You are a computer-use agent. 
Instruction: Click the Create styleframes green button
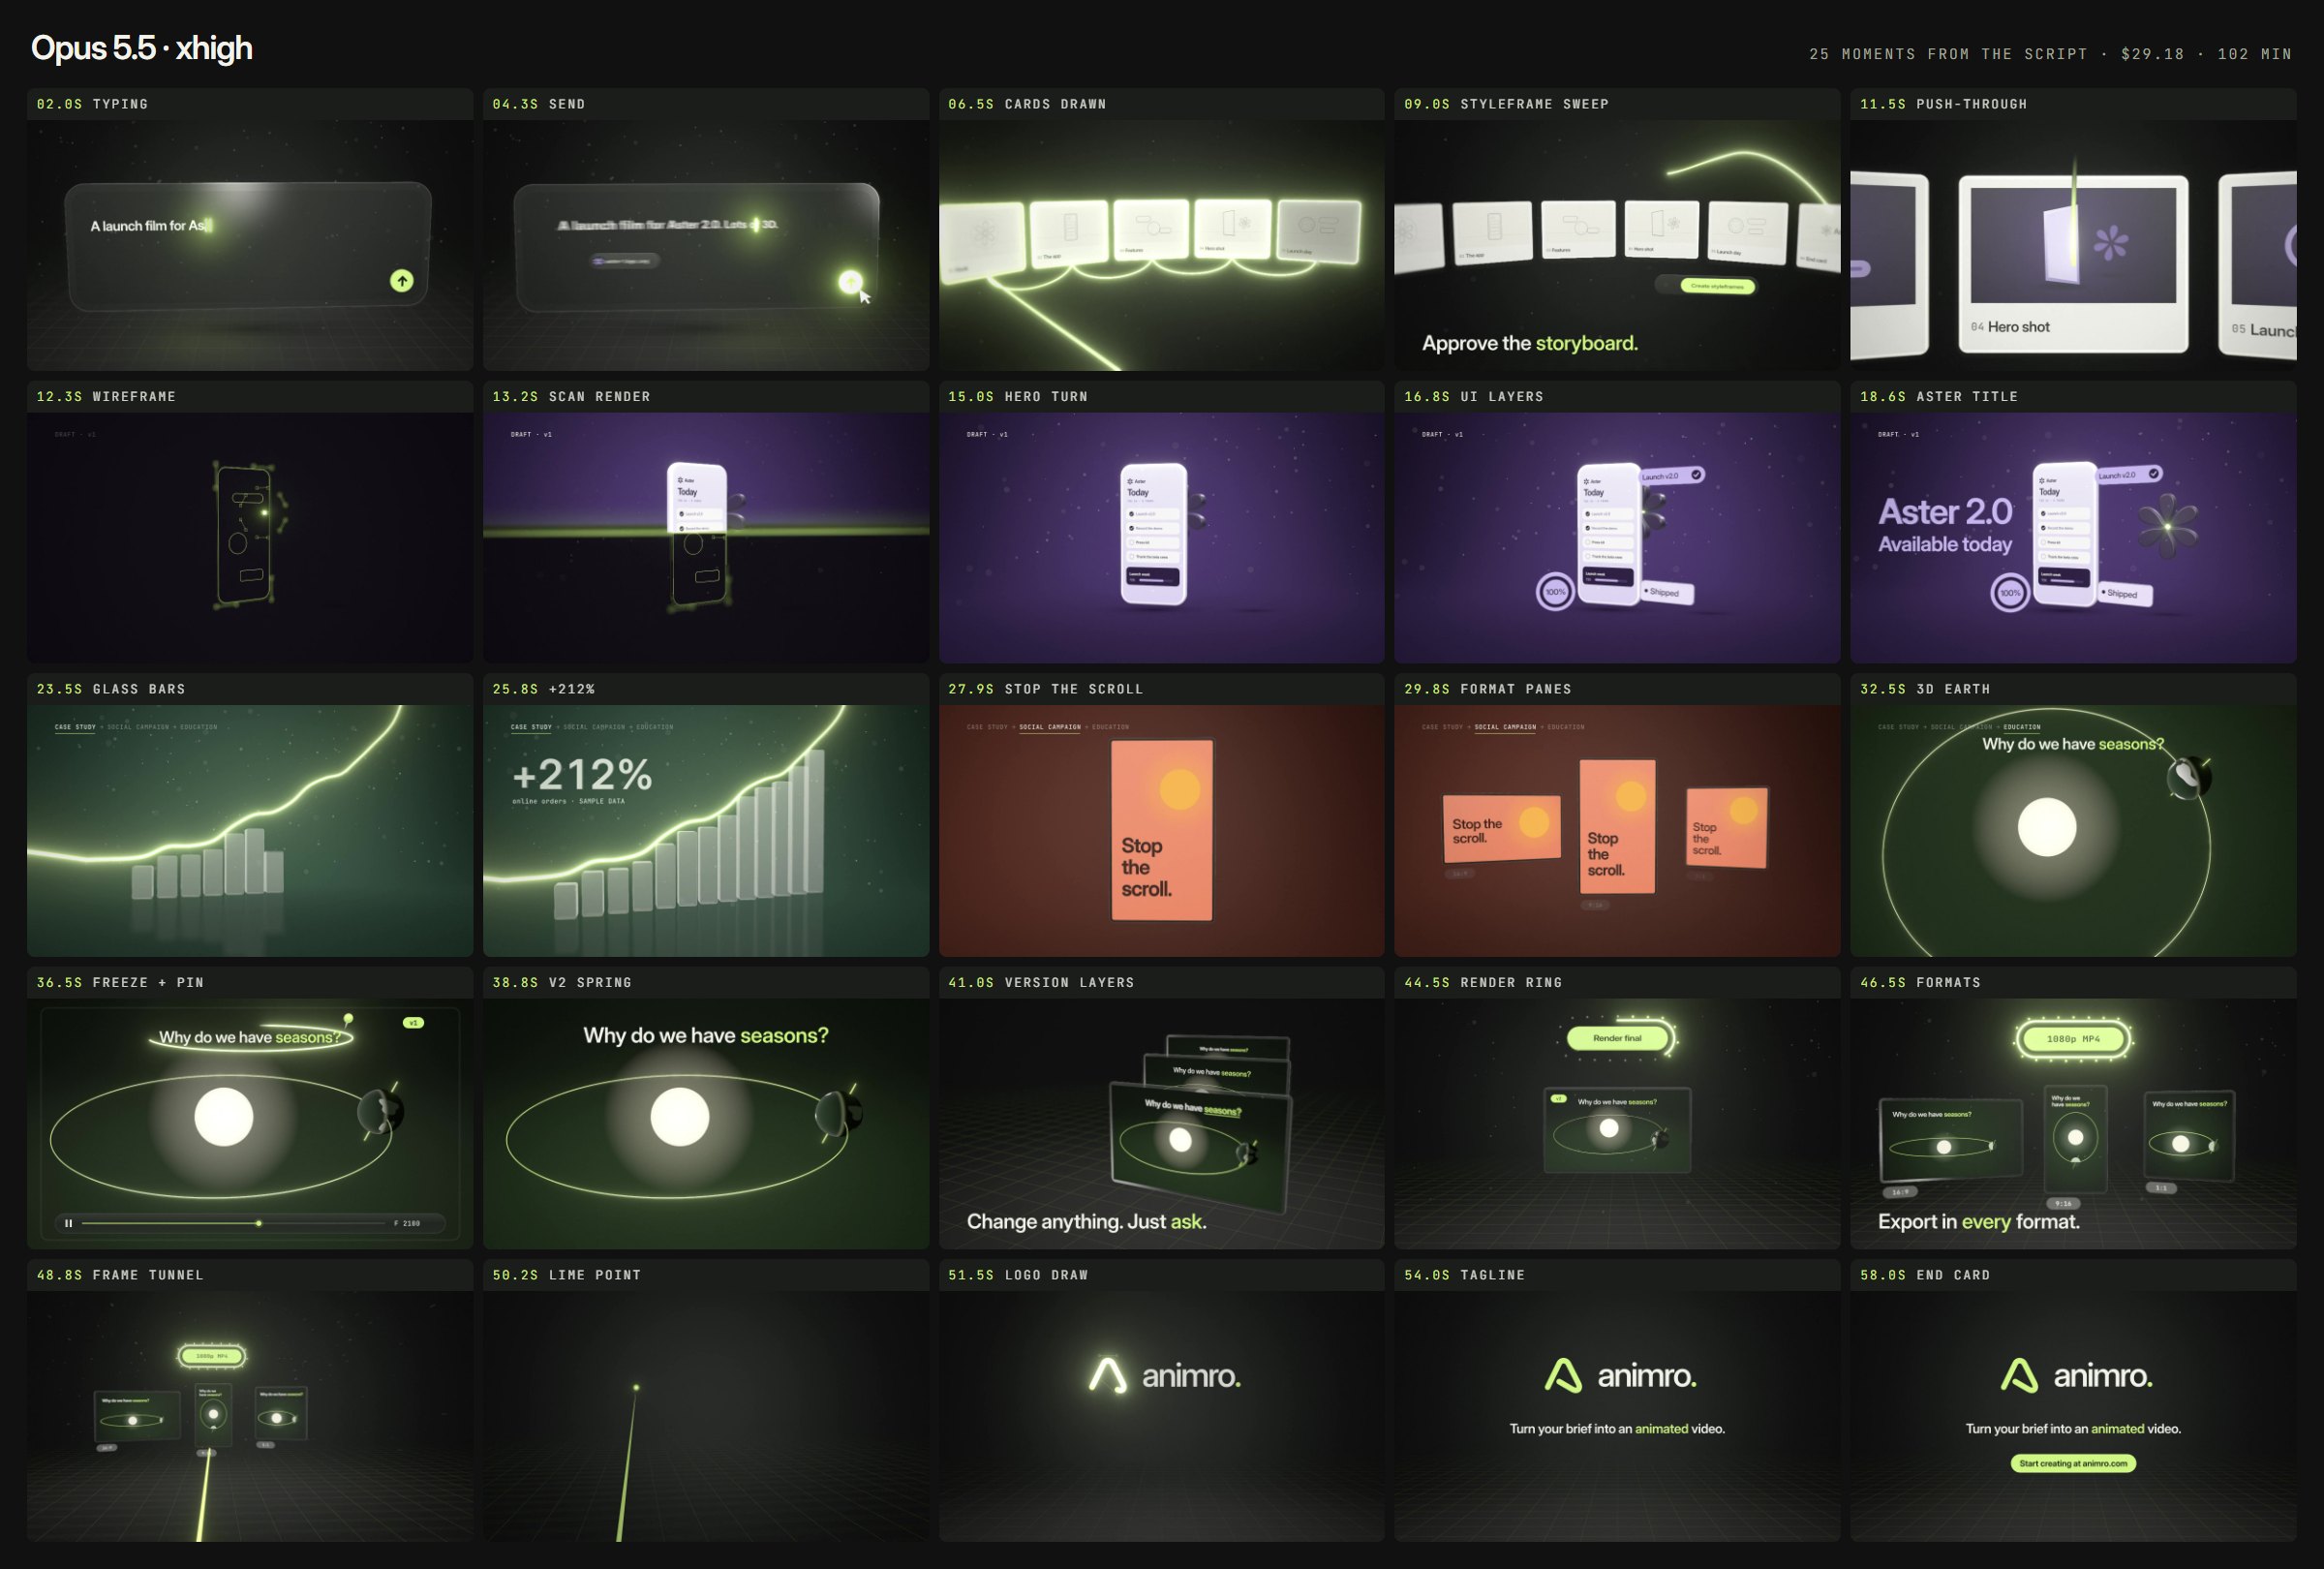pos(1717,286)
